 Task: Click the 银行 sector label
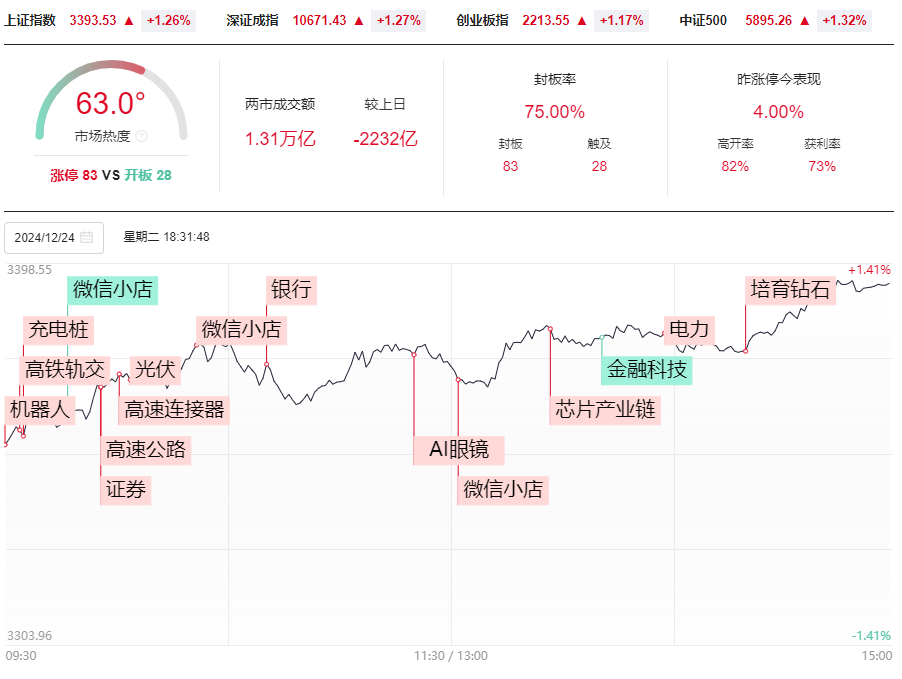[x=292, y=290]
